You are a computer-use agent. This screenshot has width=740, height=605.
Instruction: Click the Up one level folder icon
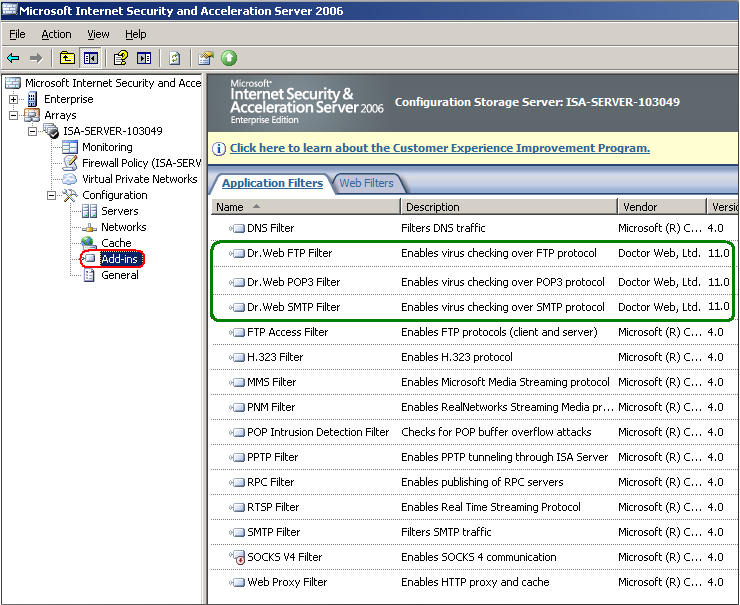[67, 58]
